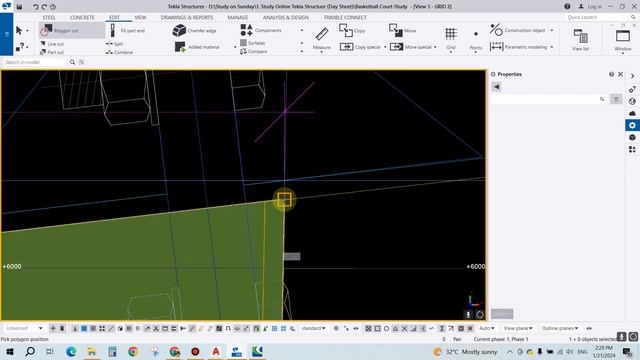Open the STEEL ribbon tab

point(49,18)
